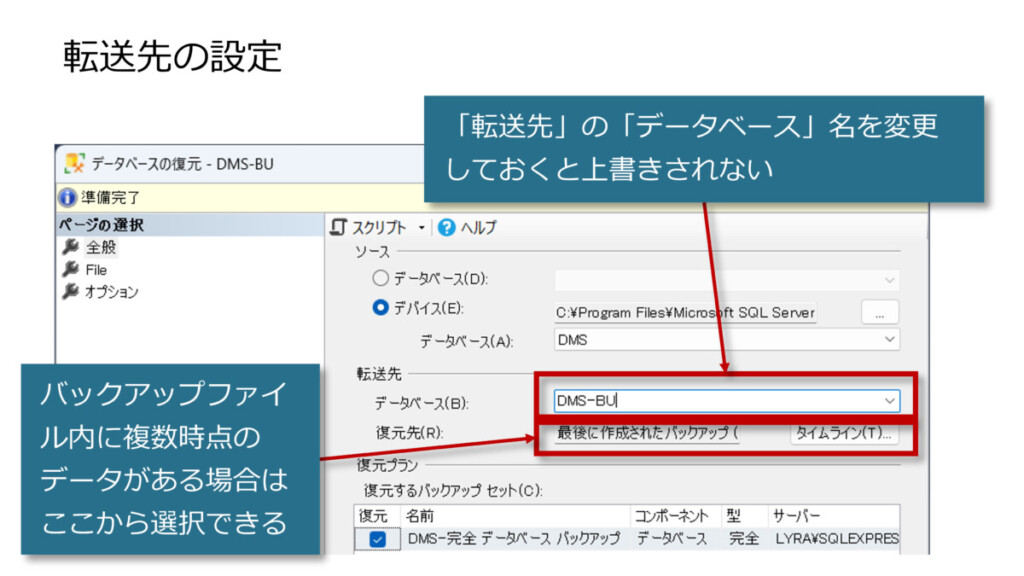
Task: Open the オプション page in the page list
Action: coord(111,292)
